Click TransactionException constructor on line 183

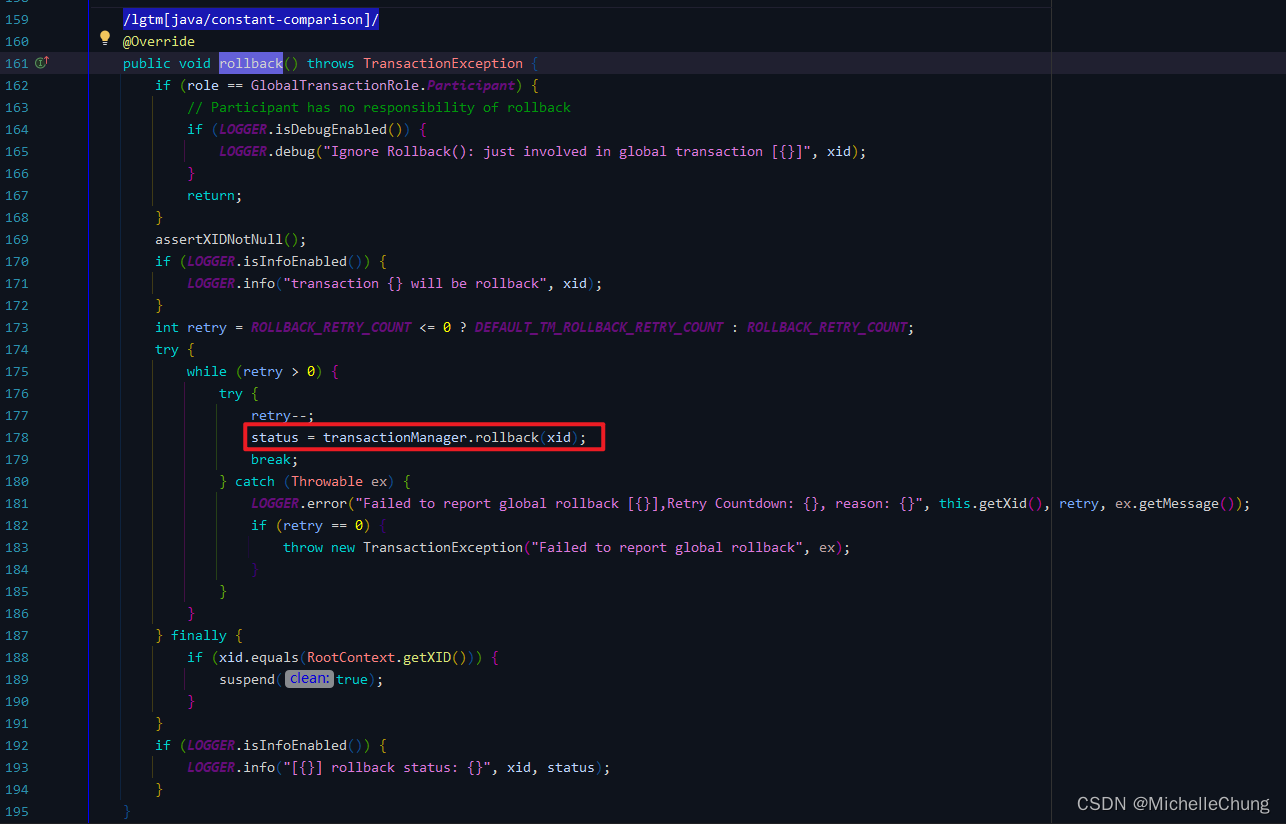[443, 547]
